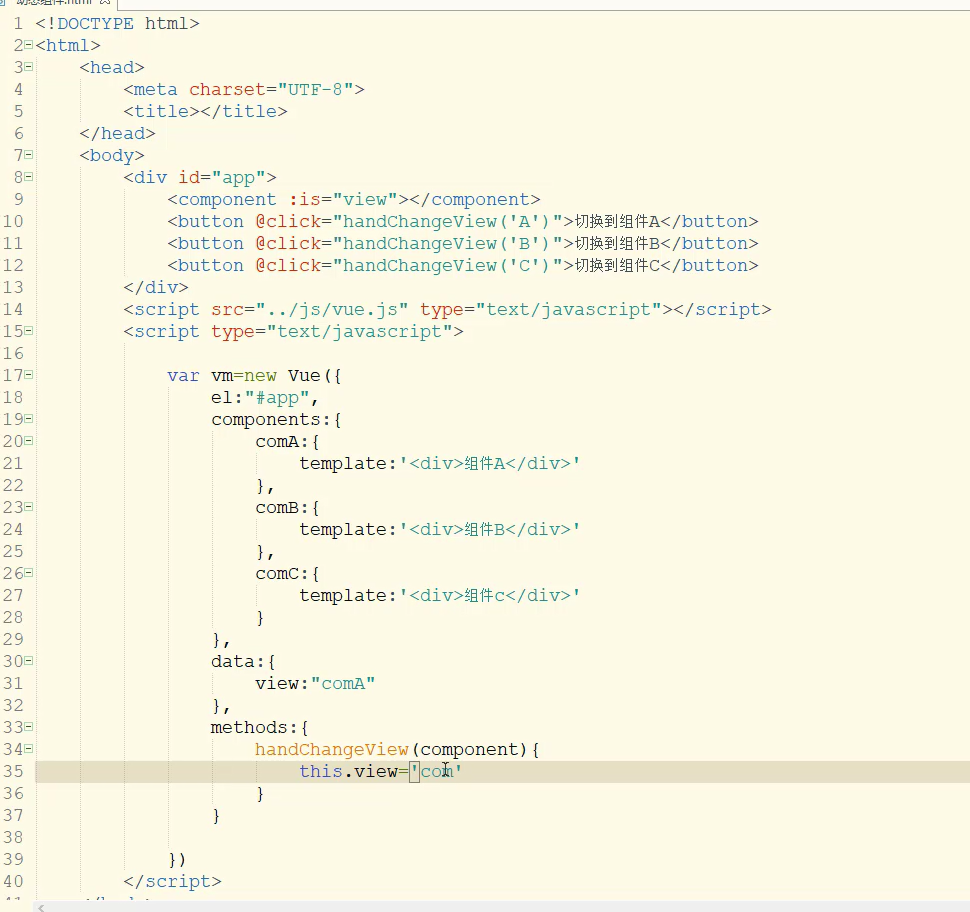Viewport: 970px width, 912px height.
Task: Click the button text 切换到组件A
Action: 618,222
